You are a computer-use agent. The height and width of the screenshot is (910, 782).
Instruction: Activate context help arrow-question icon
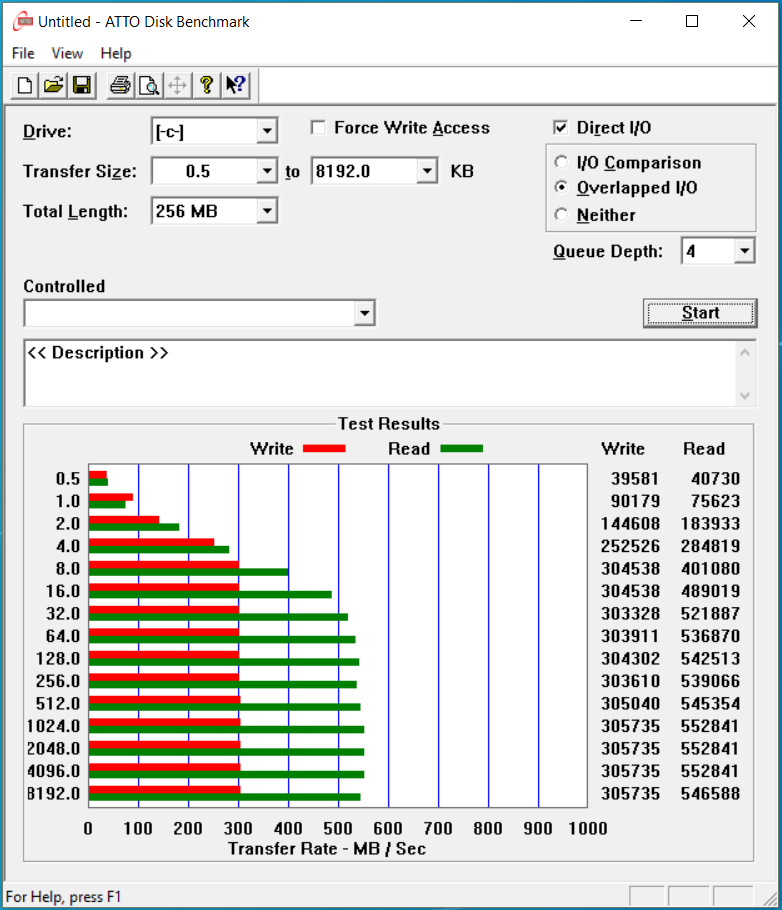pos(235,86)
